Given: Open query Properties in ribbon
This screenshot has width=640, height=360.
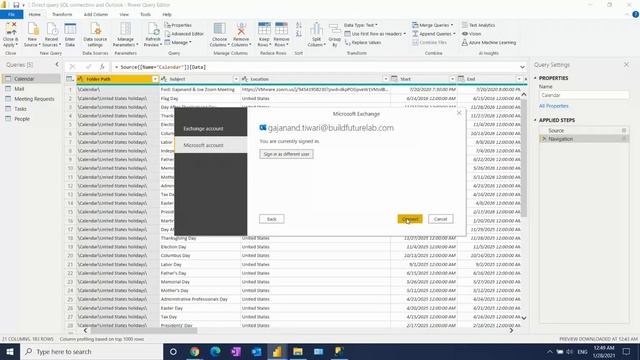Looking at the screenshot, I should 178,25.
